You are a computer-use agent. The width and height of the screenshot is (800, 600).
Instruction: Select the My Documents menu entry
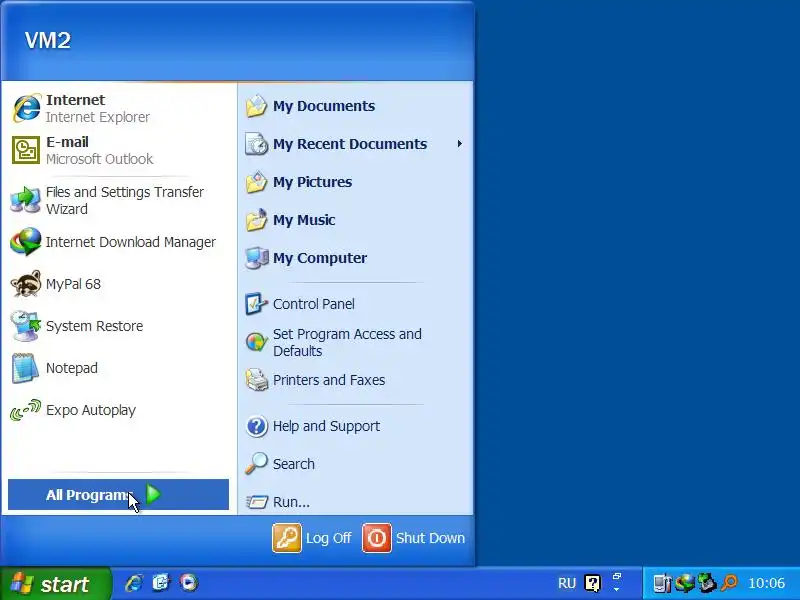356,106
